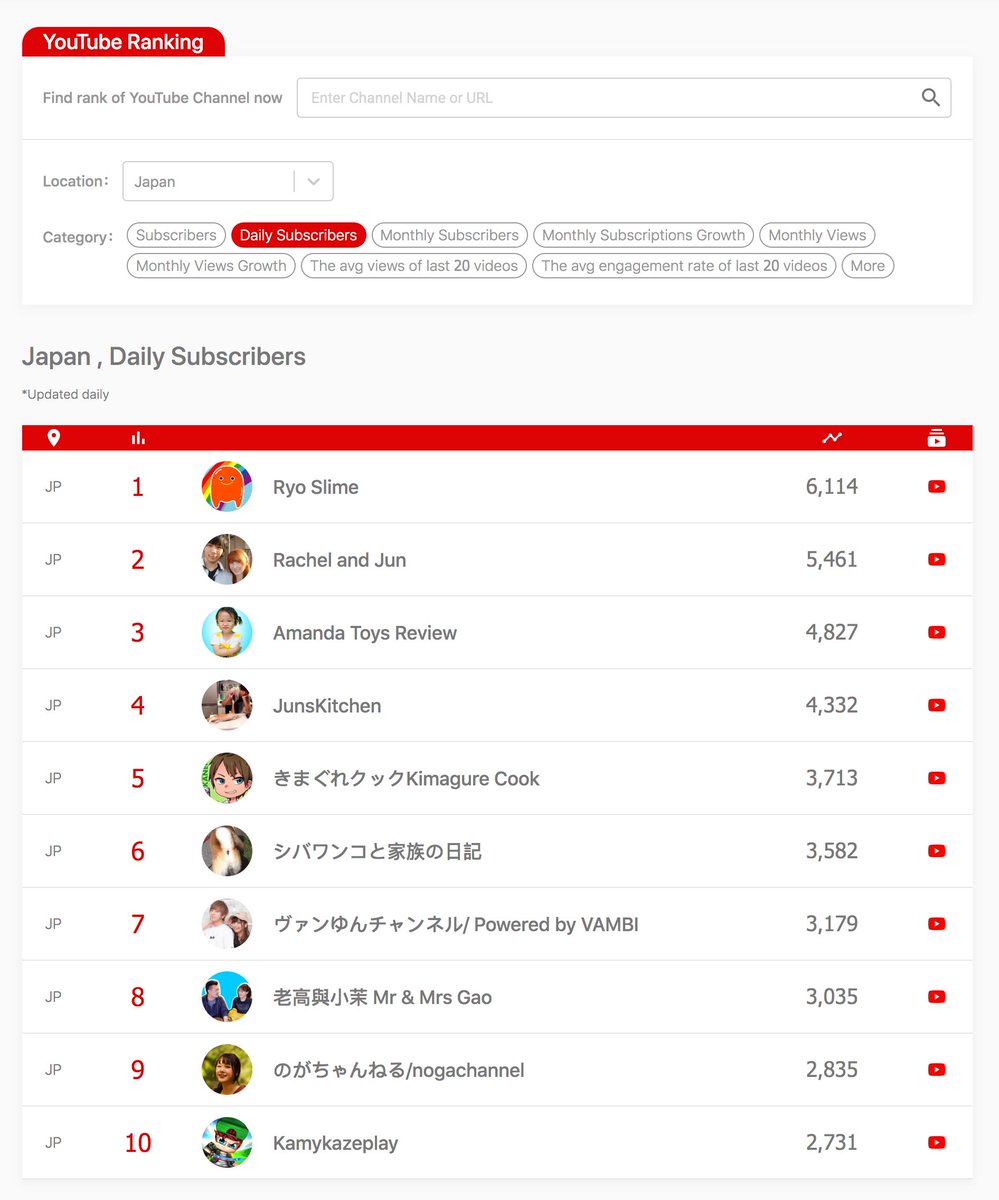Click the 5,461 daily subscribers value
This screenshot has height=1200, width=999.
[x=832, y=560]
